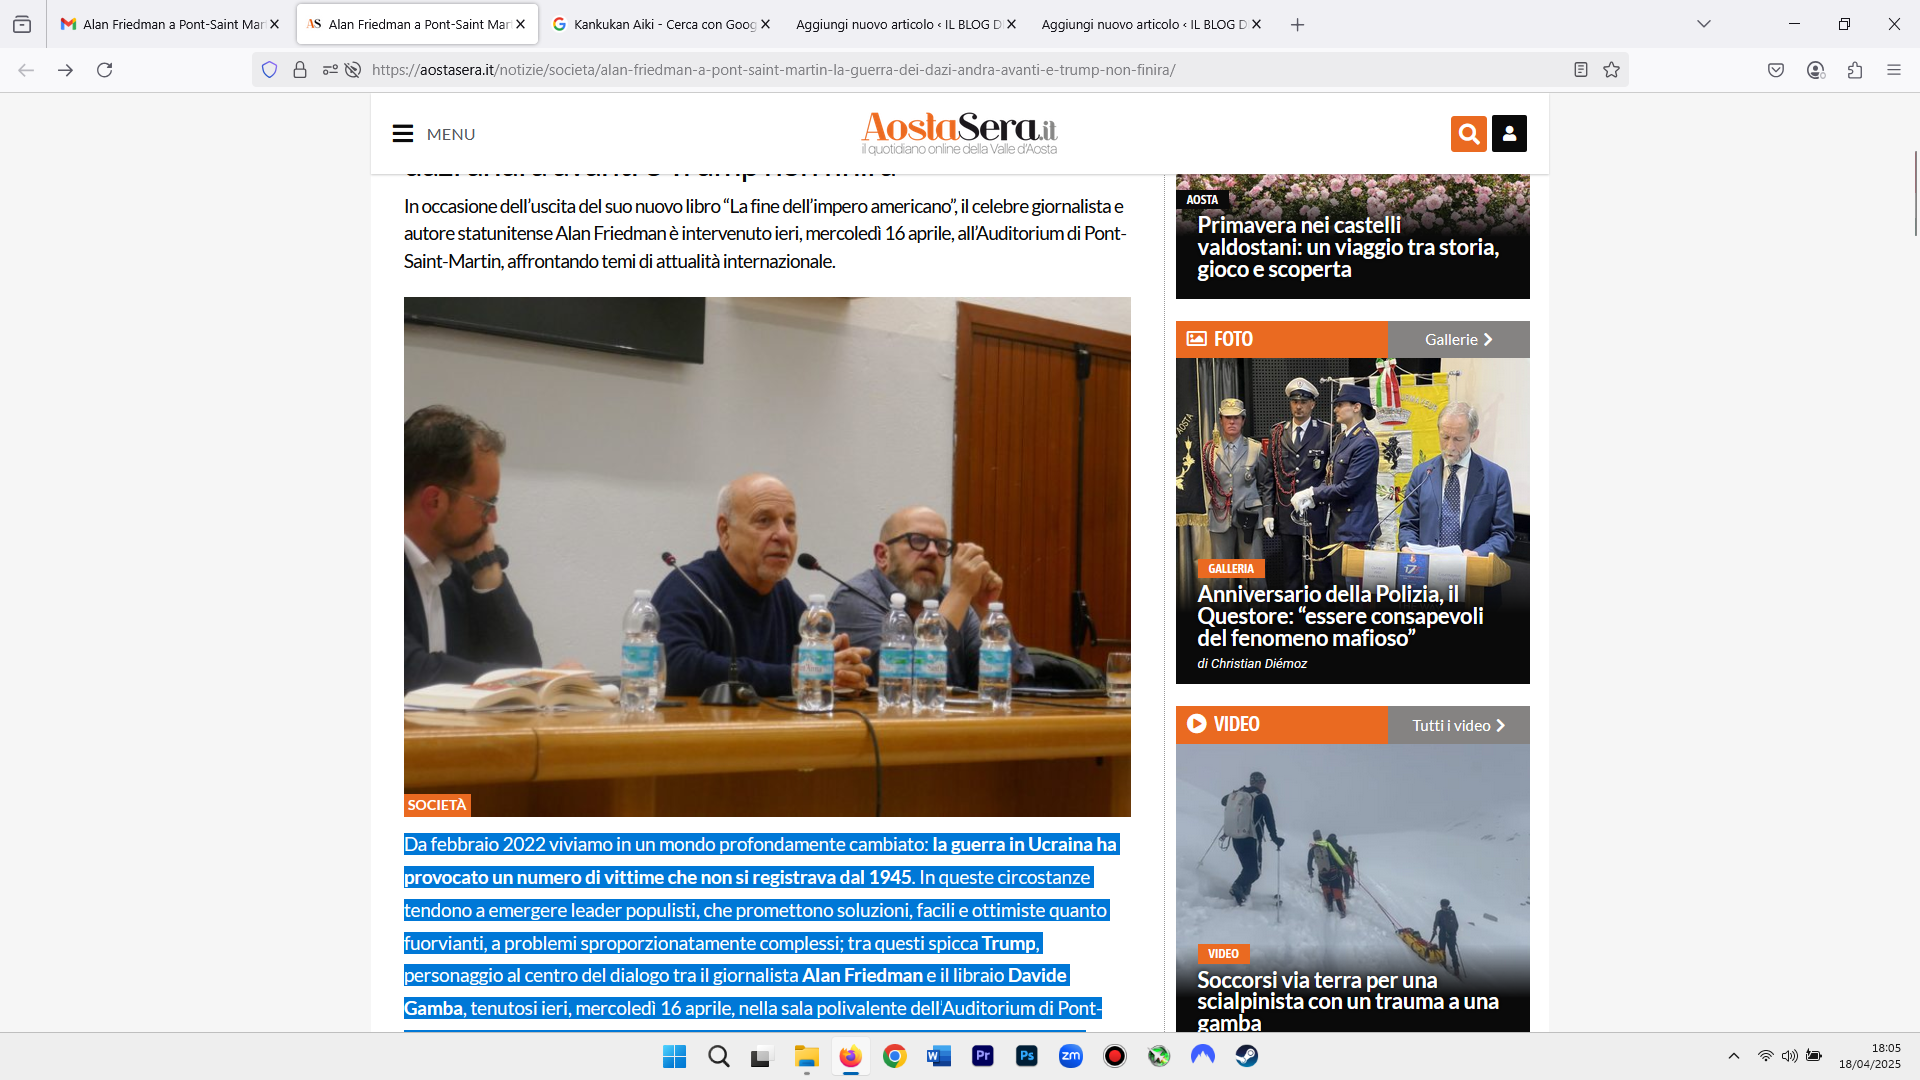Open Zoom from the taskbar

tap(1071, 1056)
